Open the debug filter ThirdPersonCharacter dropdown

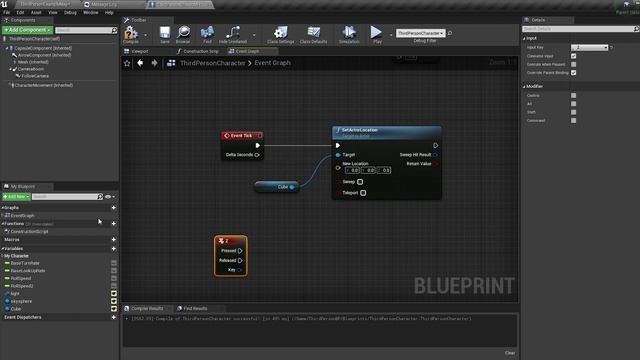[420, 33]
